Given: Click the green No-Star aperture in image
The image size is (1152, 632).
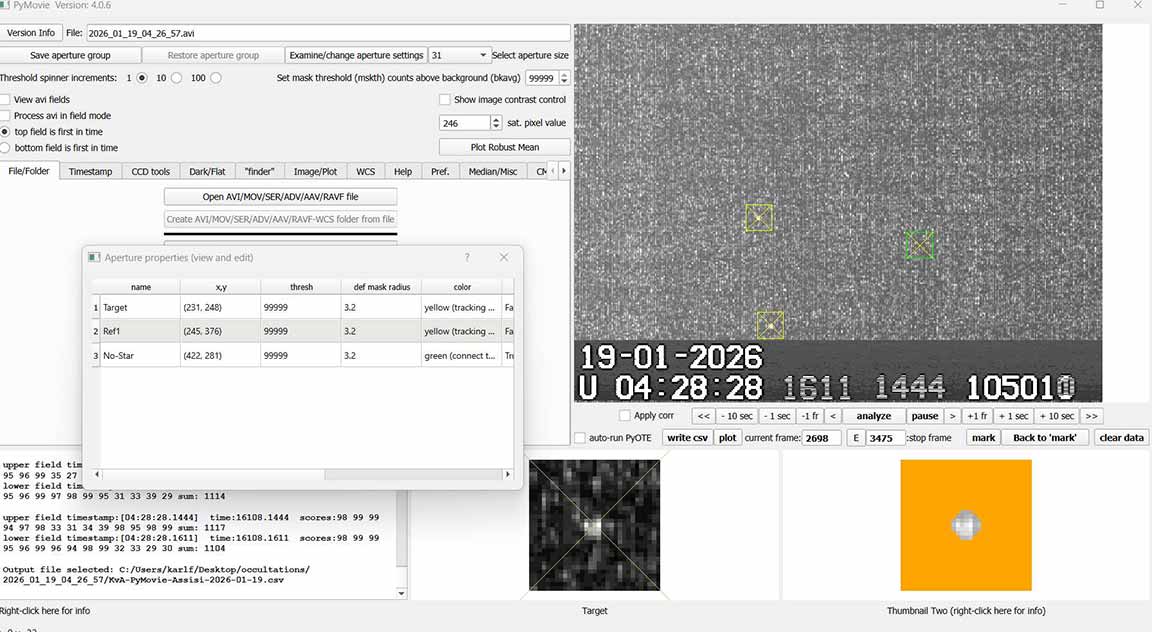Looking at the screenshot, I should coord(919,244).
